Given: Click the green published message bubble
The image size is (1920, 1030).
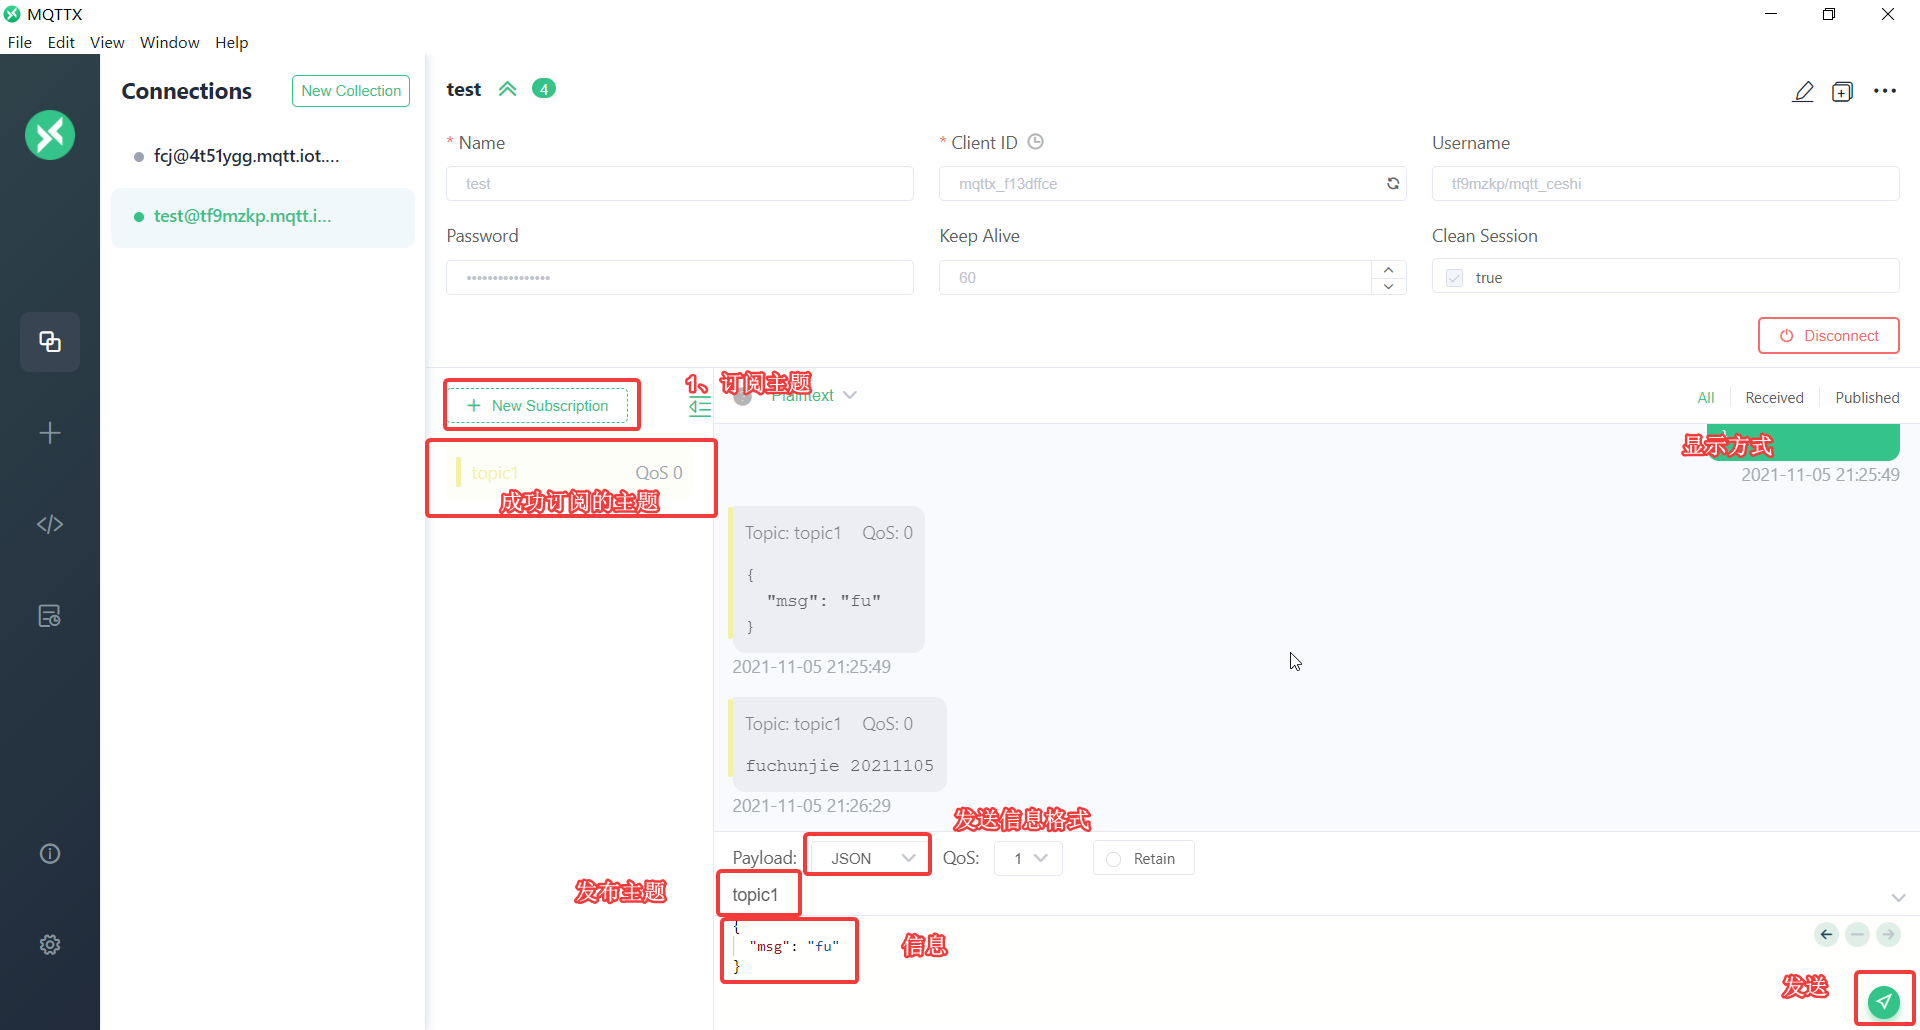Looking at the screenshot, I should coord(1803,442).
